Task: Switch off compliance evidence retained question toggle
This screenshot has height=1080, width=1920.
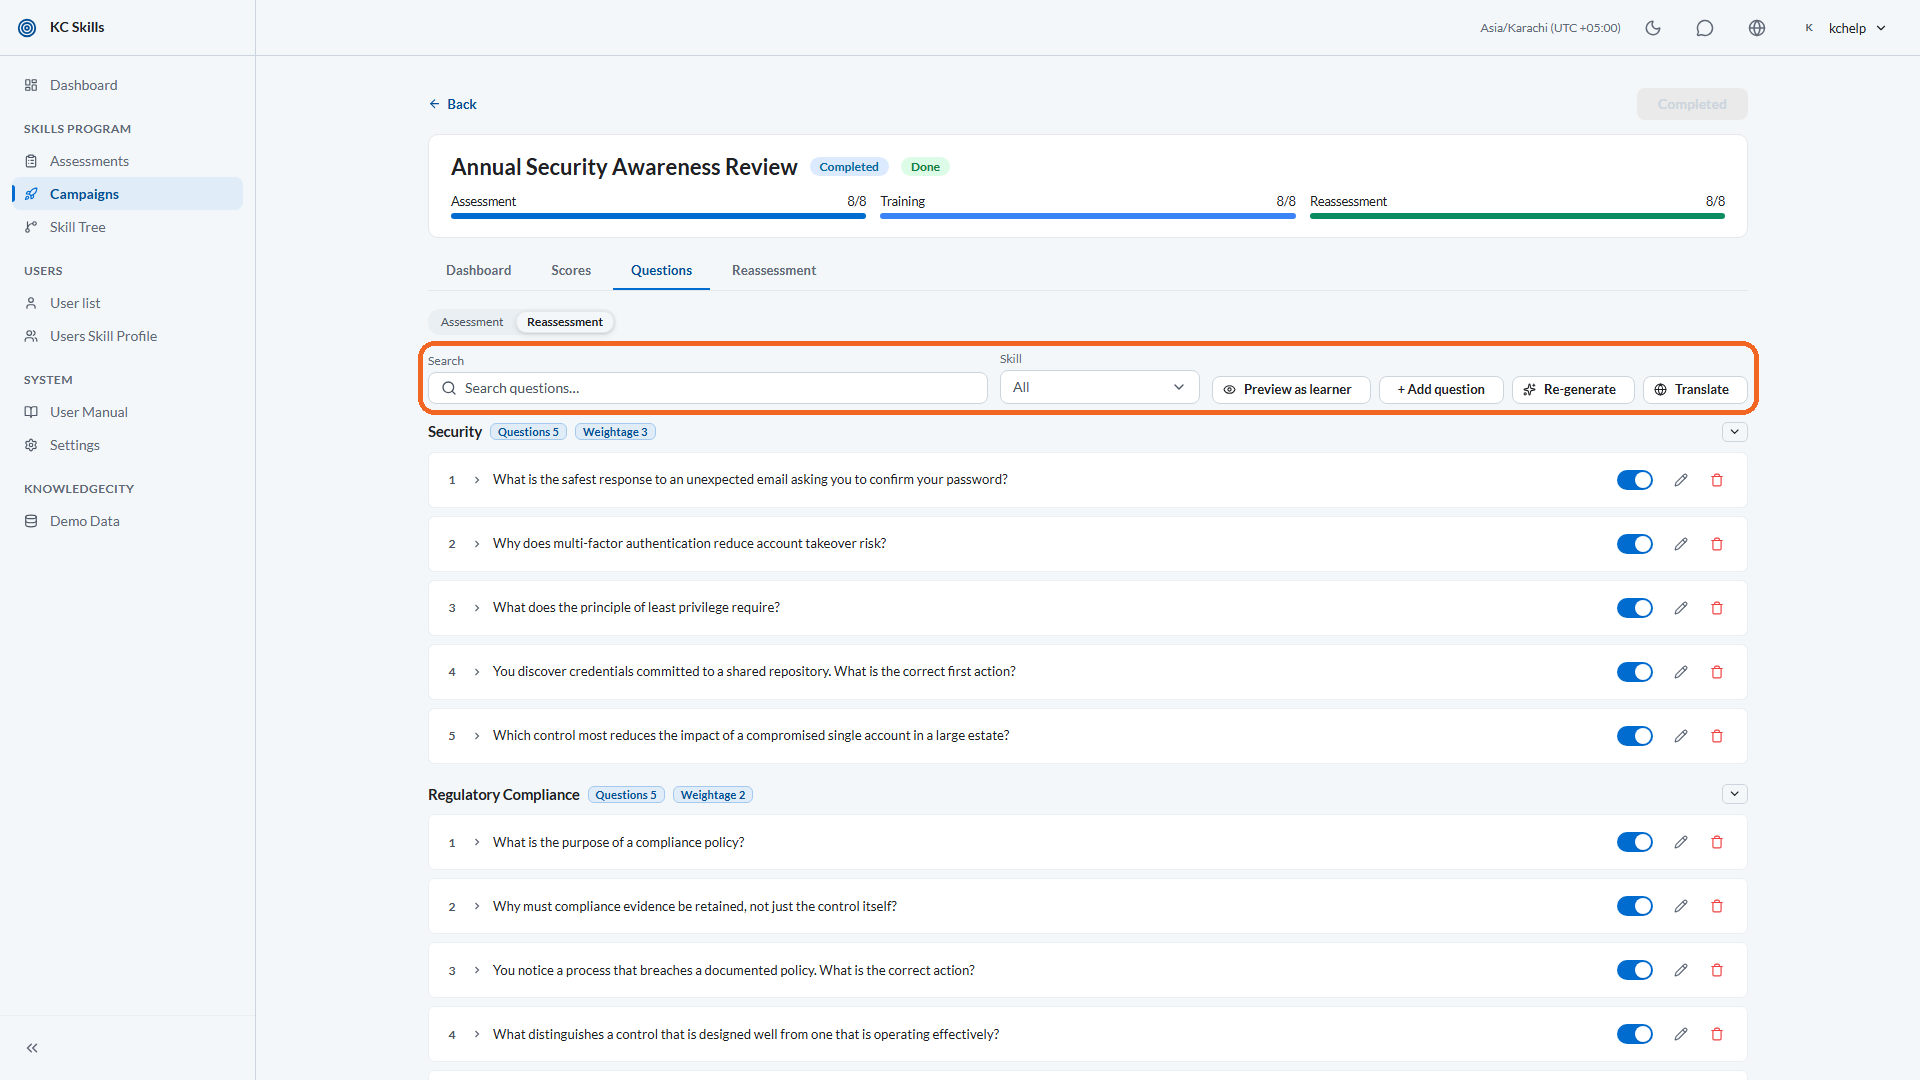Action: click(x=1635, y=906)
